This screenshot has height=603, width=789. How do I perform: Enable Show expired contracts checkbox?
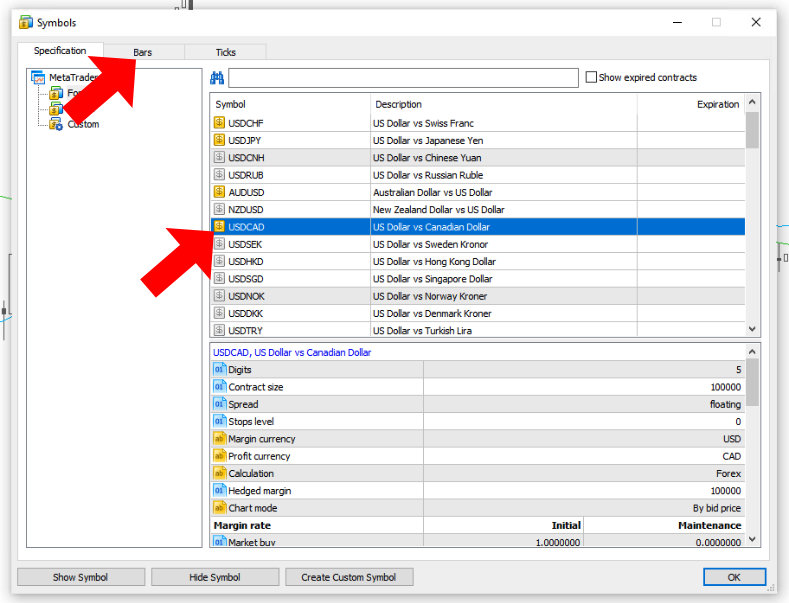pos(591,78)
